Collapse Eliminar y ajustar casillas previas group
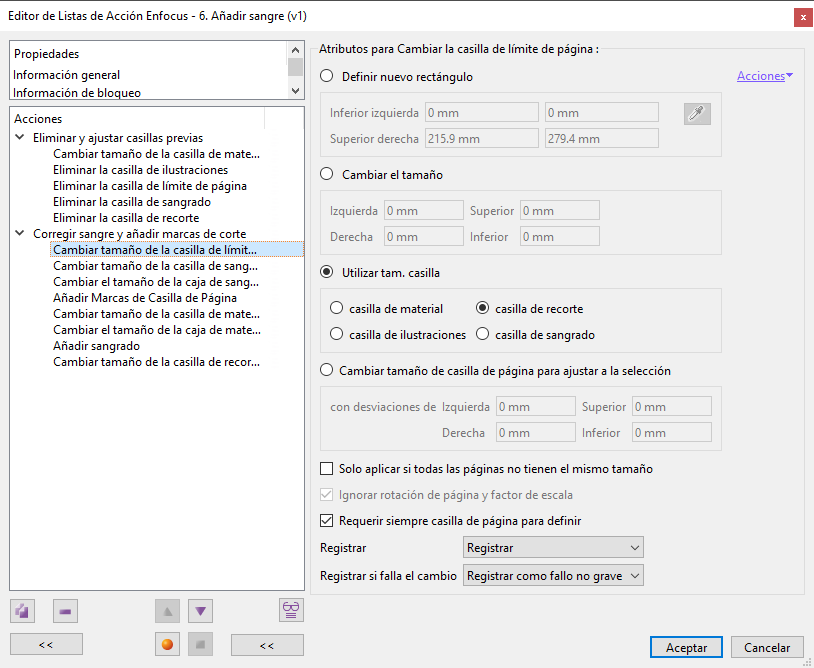 pyautogui.click(x=20, y=138)
